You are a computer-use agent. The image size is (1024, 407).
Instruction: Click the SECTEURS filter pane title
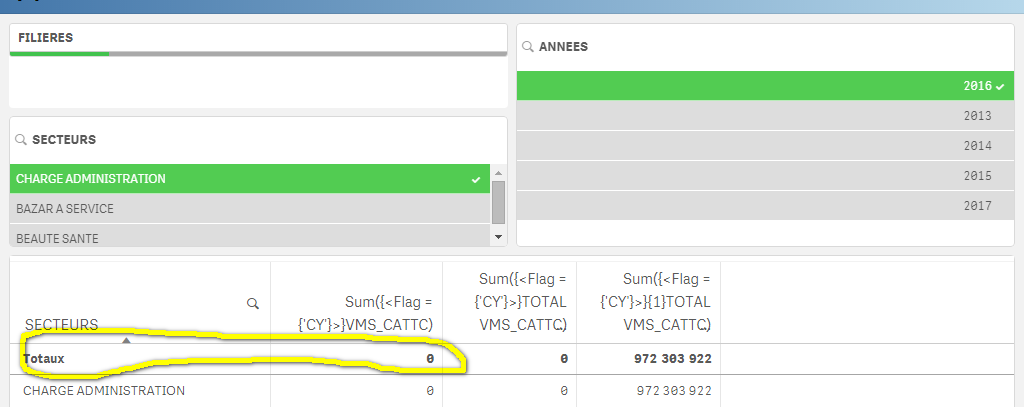(x=64, y=140)
